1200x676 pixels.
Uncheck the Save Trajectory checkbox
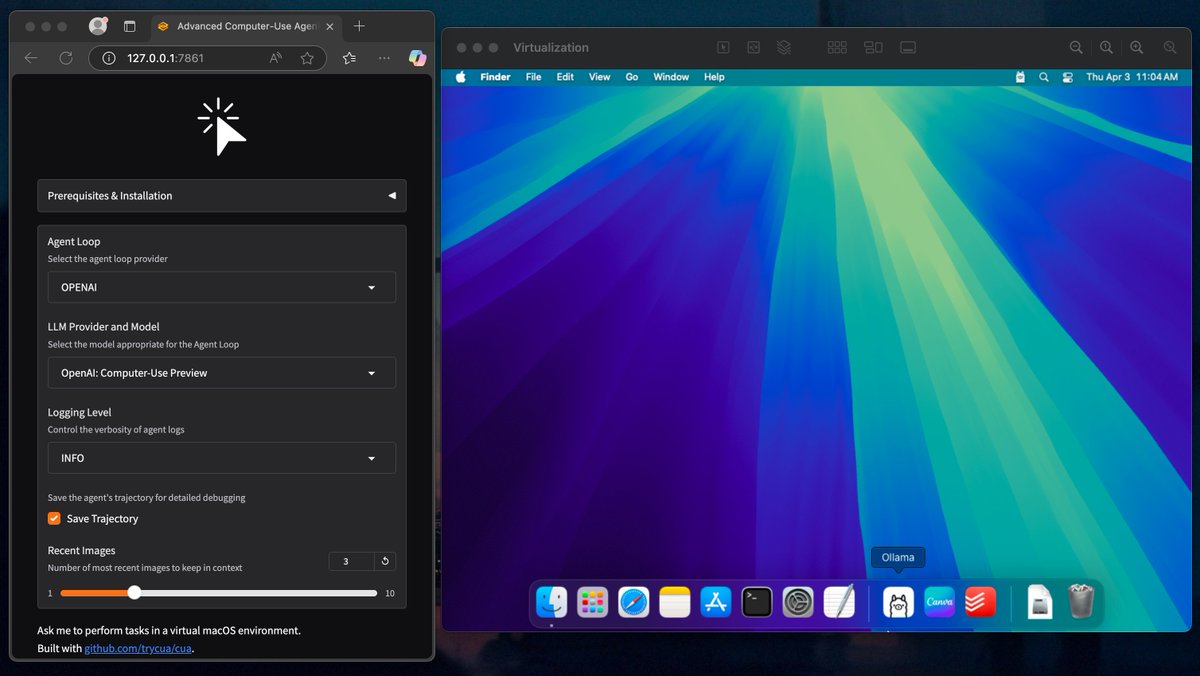pyautogui.click(x=54, y=518)
